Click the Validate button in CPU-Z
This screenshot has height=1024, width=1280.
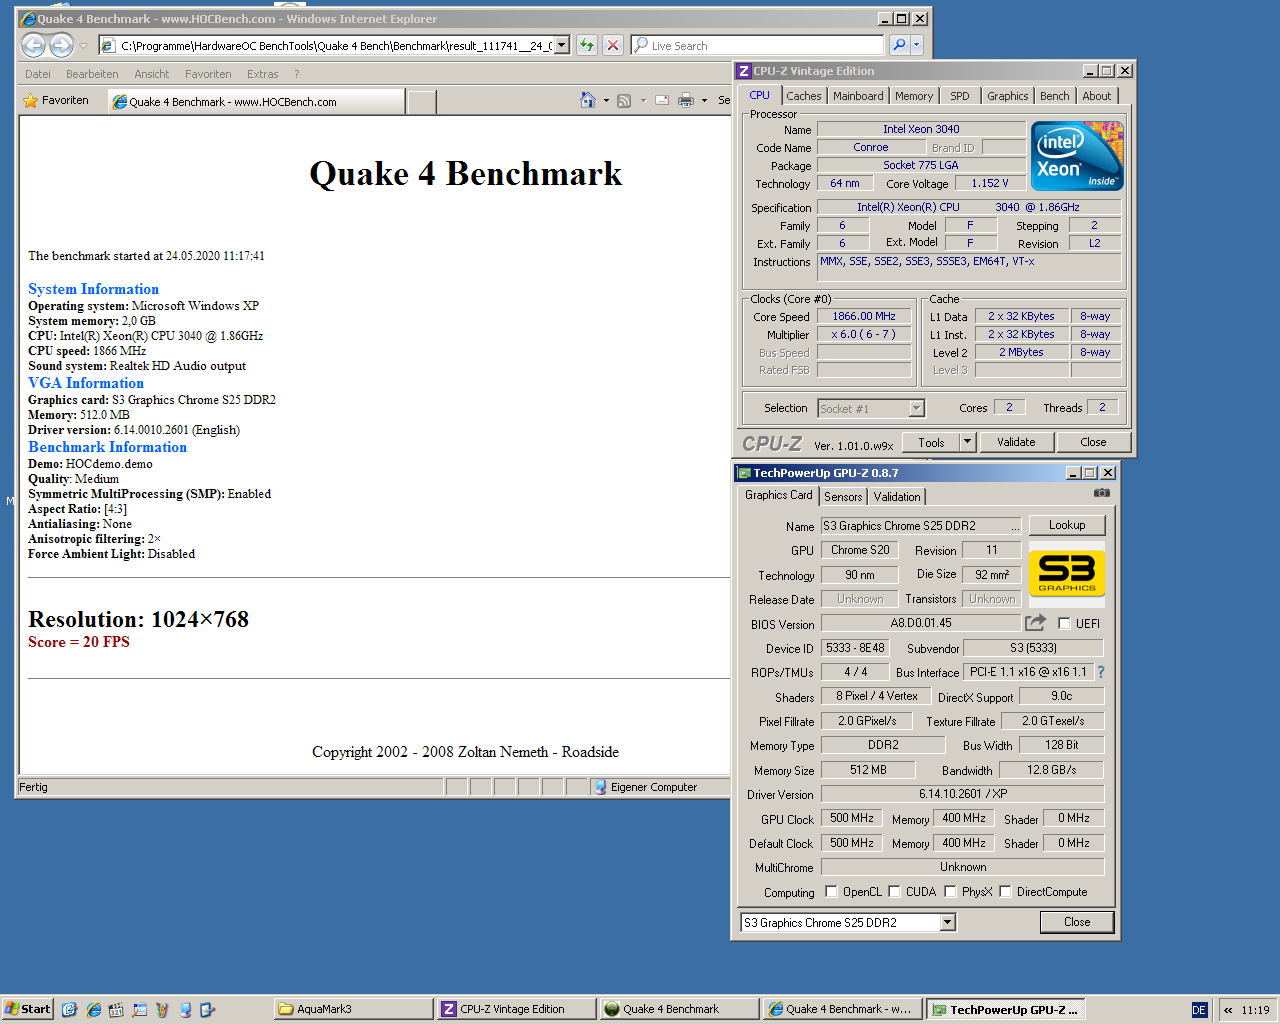coord(1016,442)
